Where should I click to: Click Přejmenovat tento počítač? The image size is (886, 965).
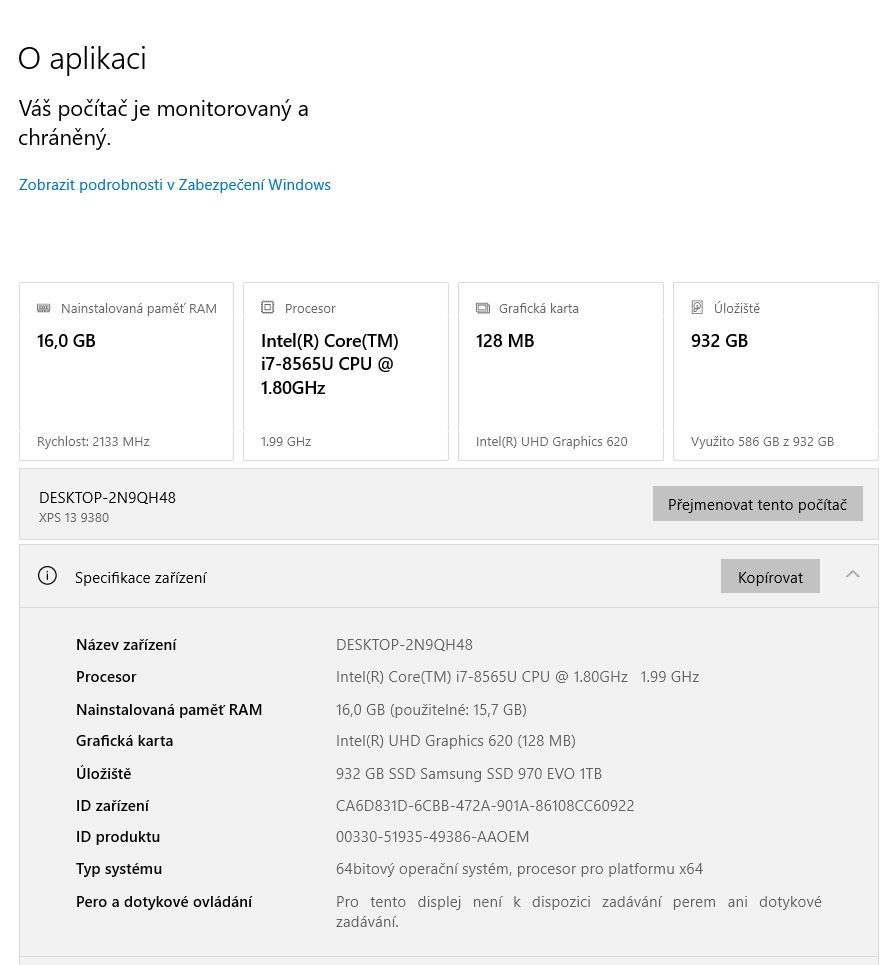click(x=757, y=504)
